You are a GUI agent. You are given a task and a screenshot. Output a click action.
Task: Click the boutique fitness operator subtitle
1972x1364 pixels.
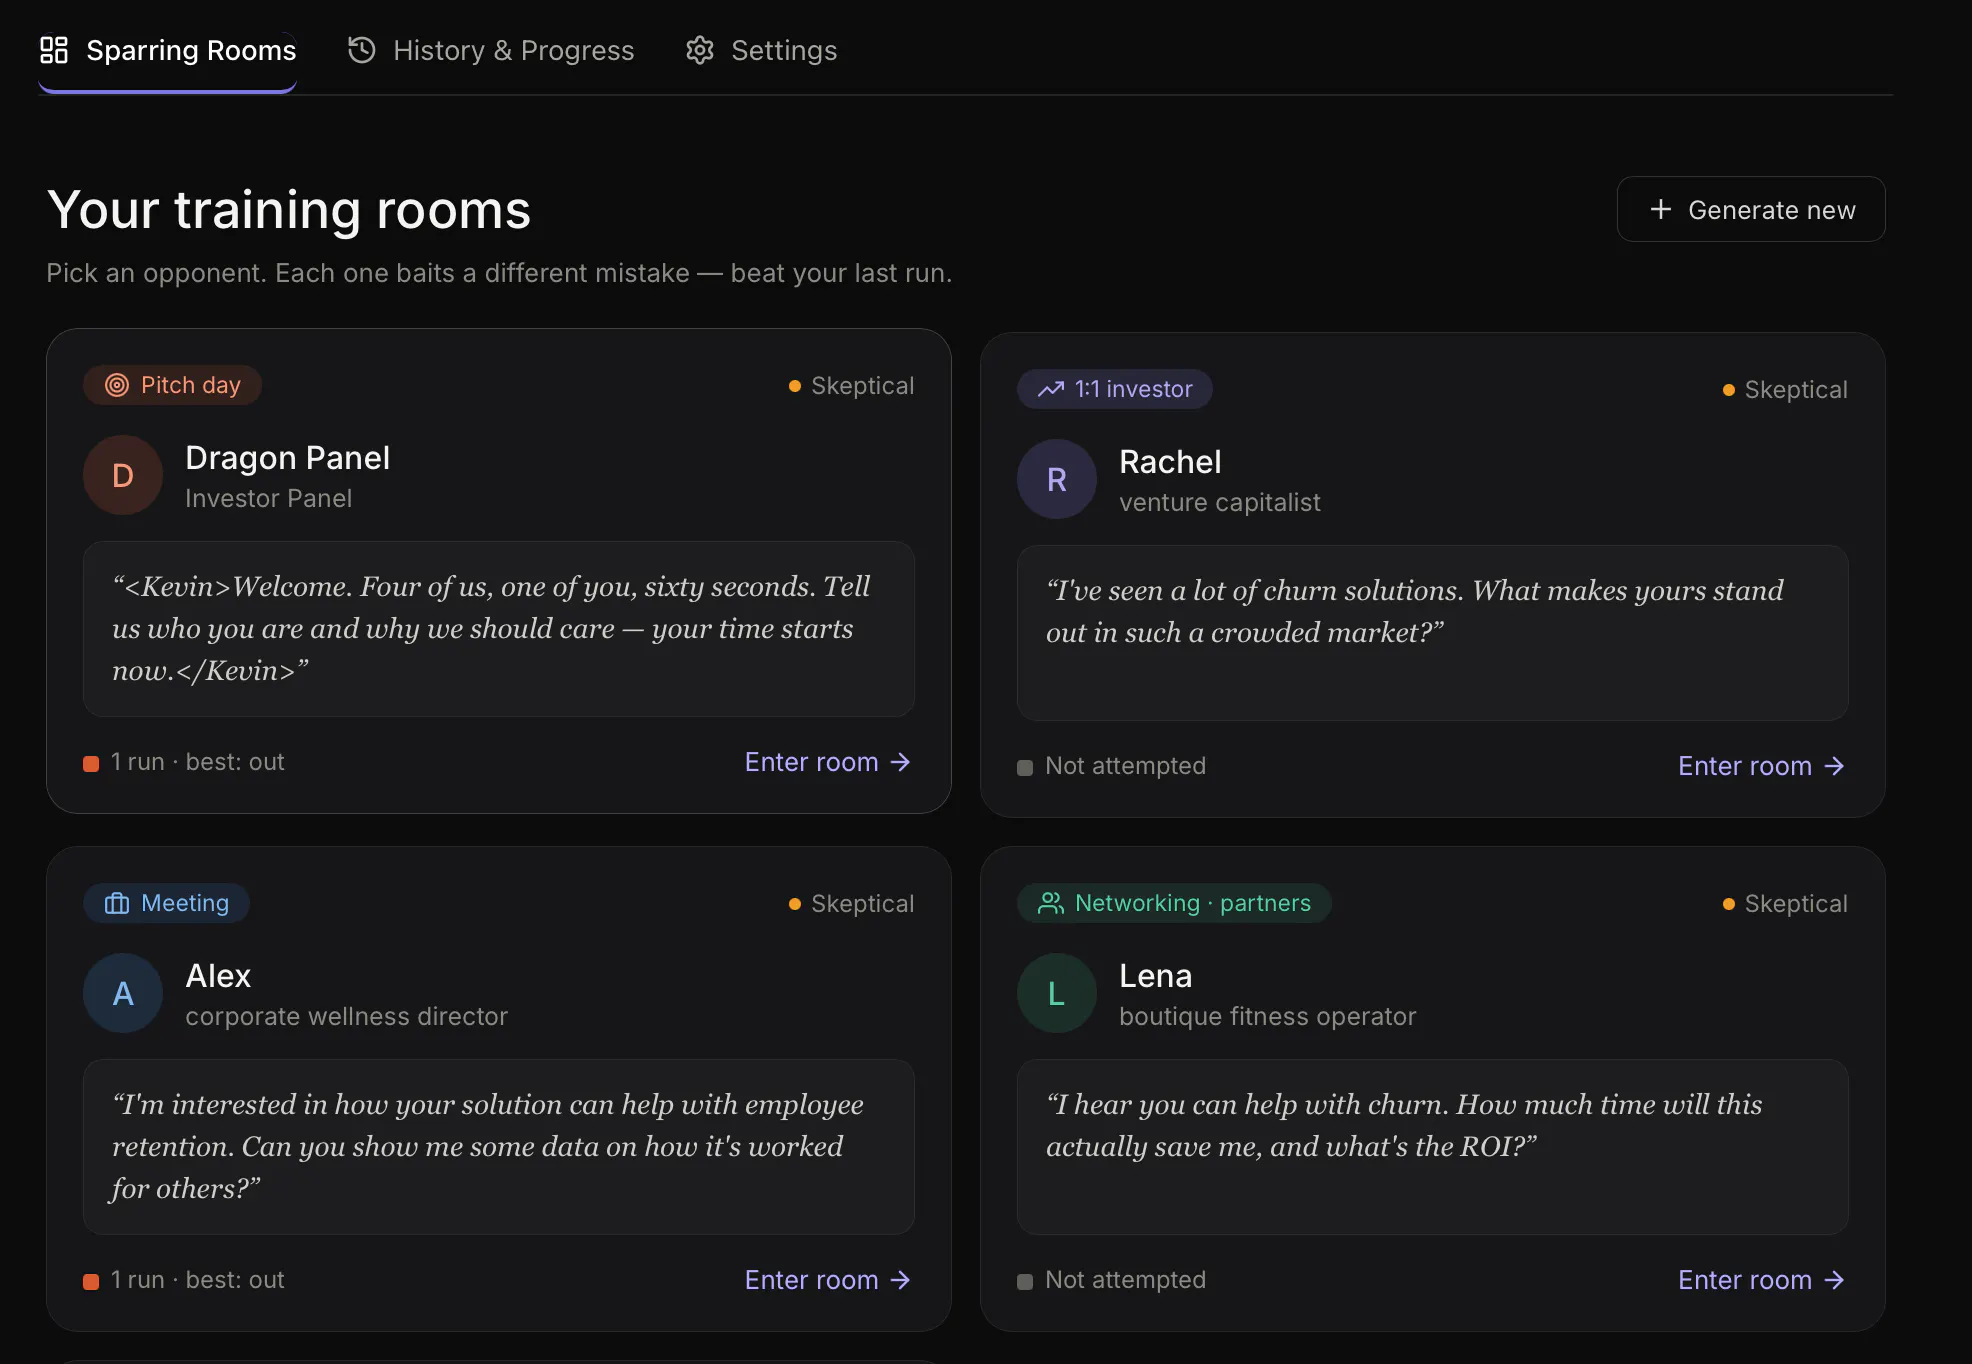1267,1016
